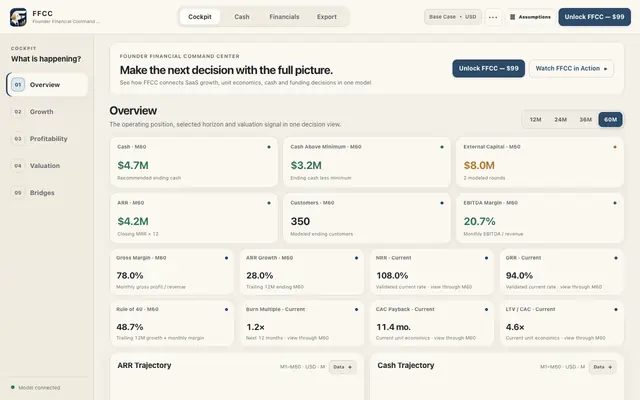Click the dot on ARR Growth card
The height and width of the screenshot is (400, 640).
click(x=356, y=258)
